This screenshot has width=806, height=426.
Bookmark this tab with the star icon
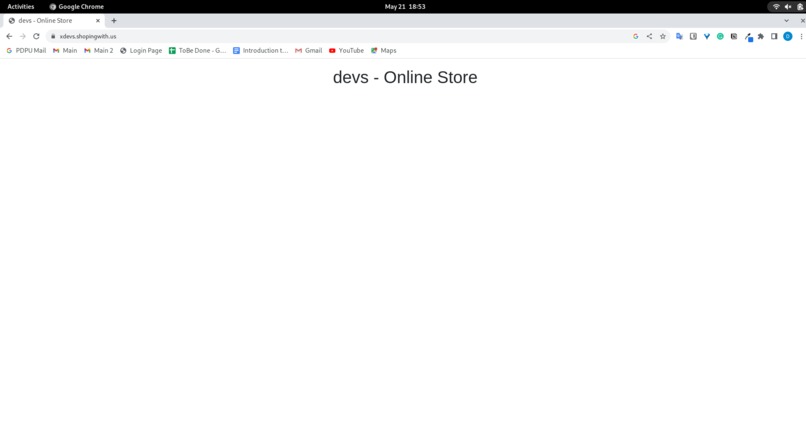tap(663, 36)
